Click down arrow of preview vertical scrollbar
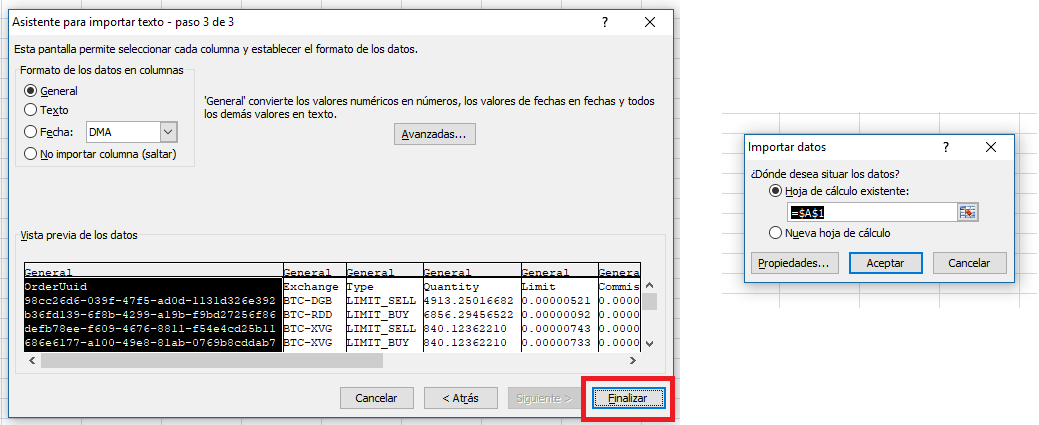This screenshot has width=1039, height=425. (x=649, y=343)
